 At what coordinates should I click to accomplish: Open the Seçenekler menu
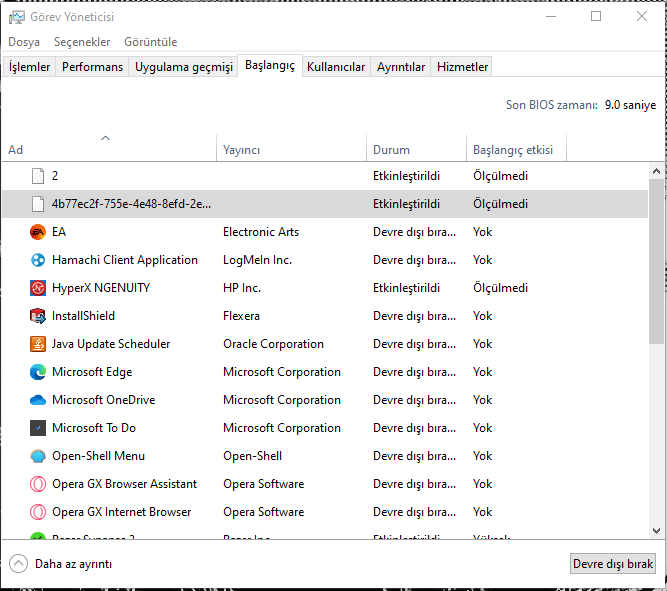point(82,42)
